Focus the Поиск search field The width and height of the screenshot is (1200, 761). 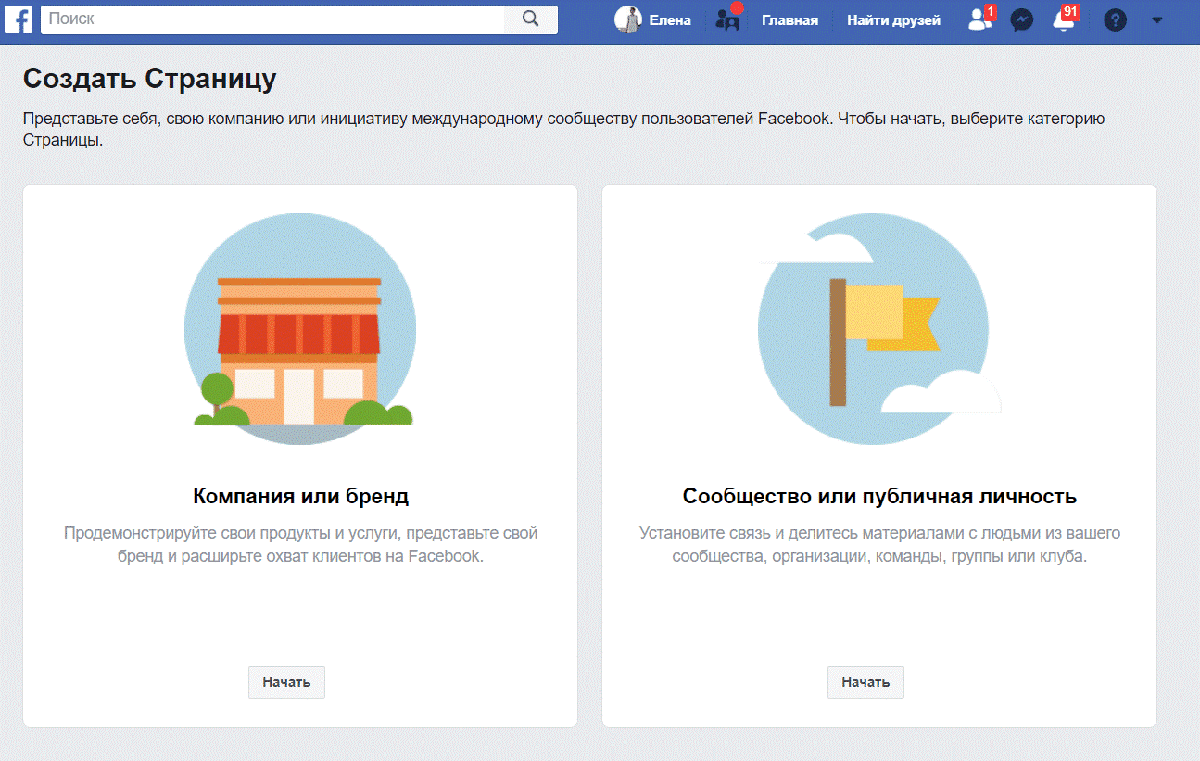tap(273, 19)
